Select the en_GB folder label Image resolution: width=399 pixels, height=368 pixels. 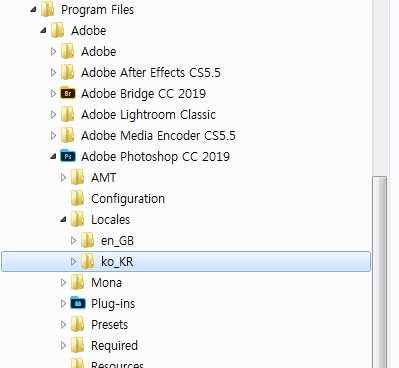(x=117, y=241)
